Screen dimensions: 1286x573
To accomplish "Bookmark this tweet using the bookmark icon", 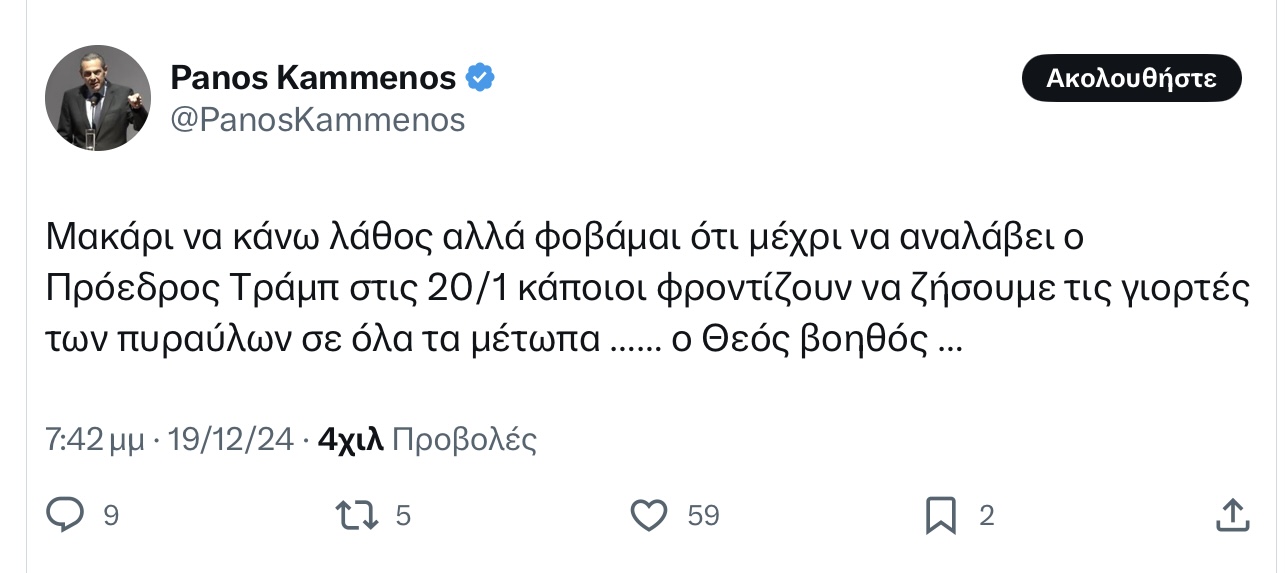I will (x=941, y=515).
